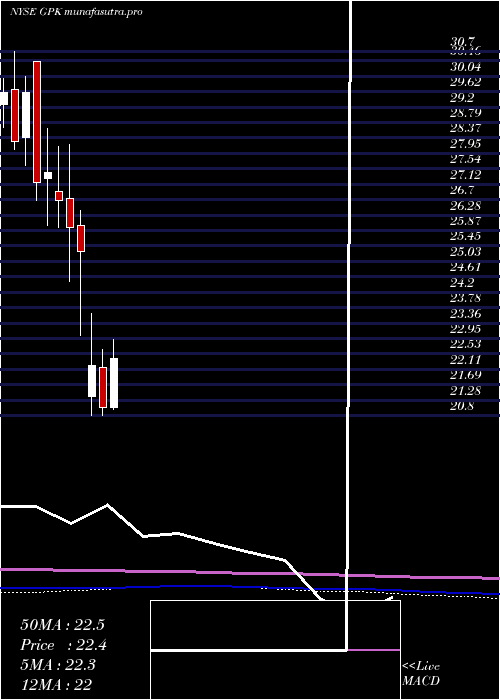This screenshot has height=700, width=500.
Task: Click the NYSE GPK munafasutra.pro title
Action: [x=76, y=12]
